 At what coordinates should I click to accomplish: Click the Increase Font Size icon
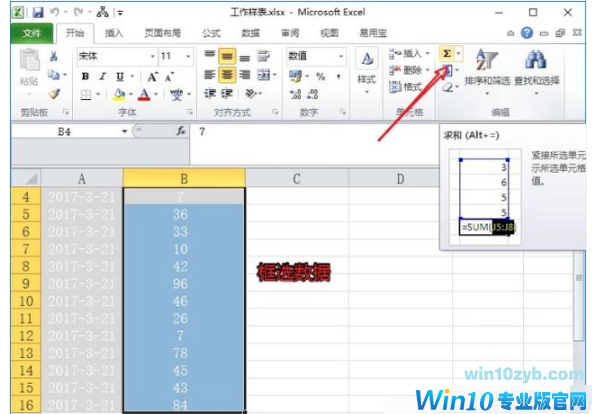152,77
